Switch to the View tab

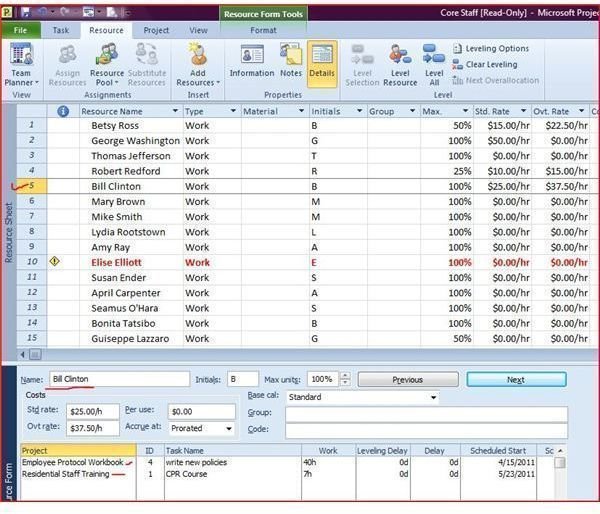(198, 30)
